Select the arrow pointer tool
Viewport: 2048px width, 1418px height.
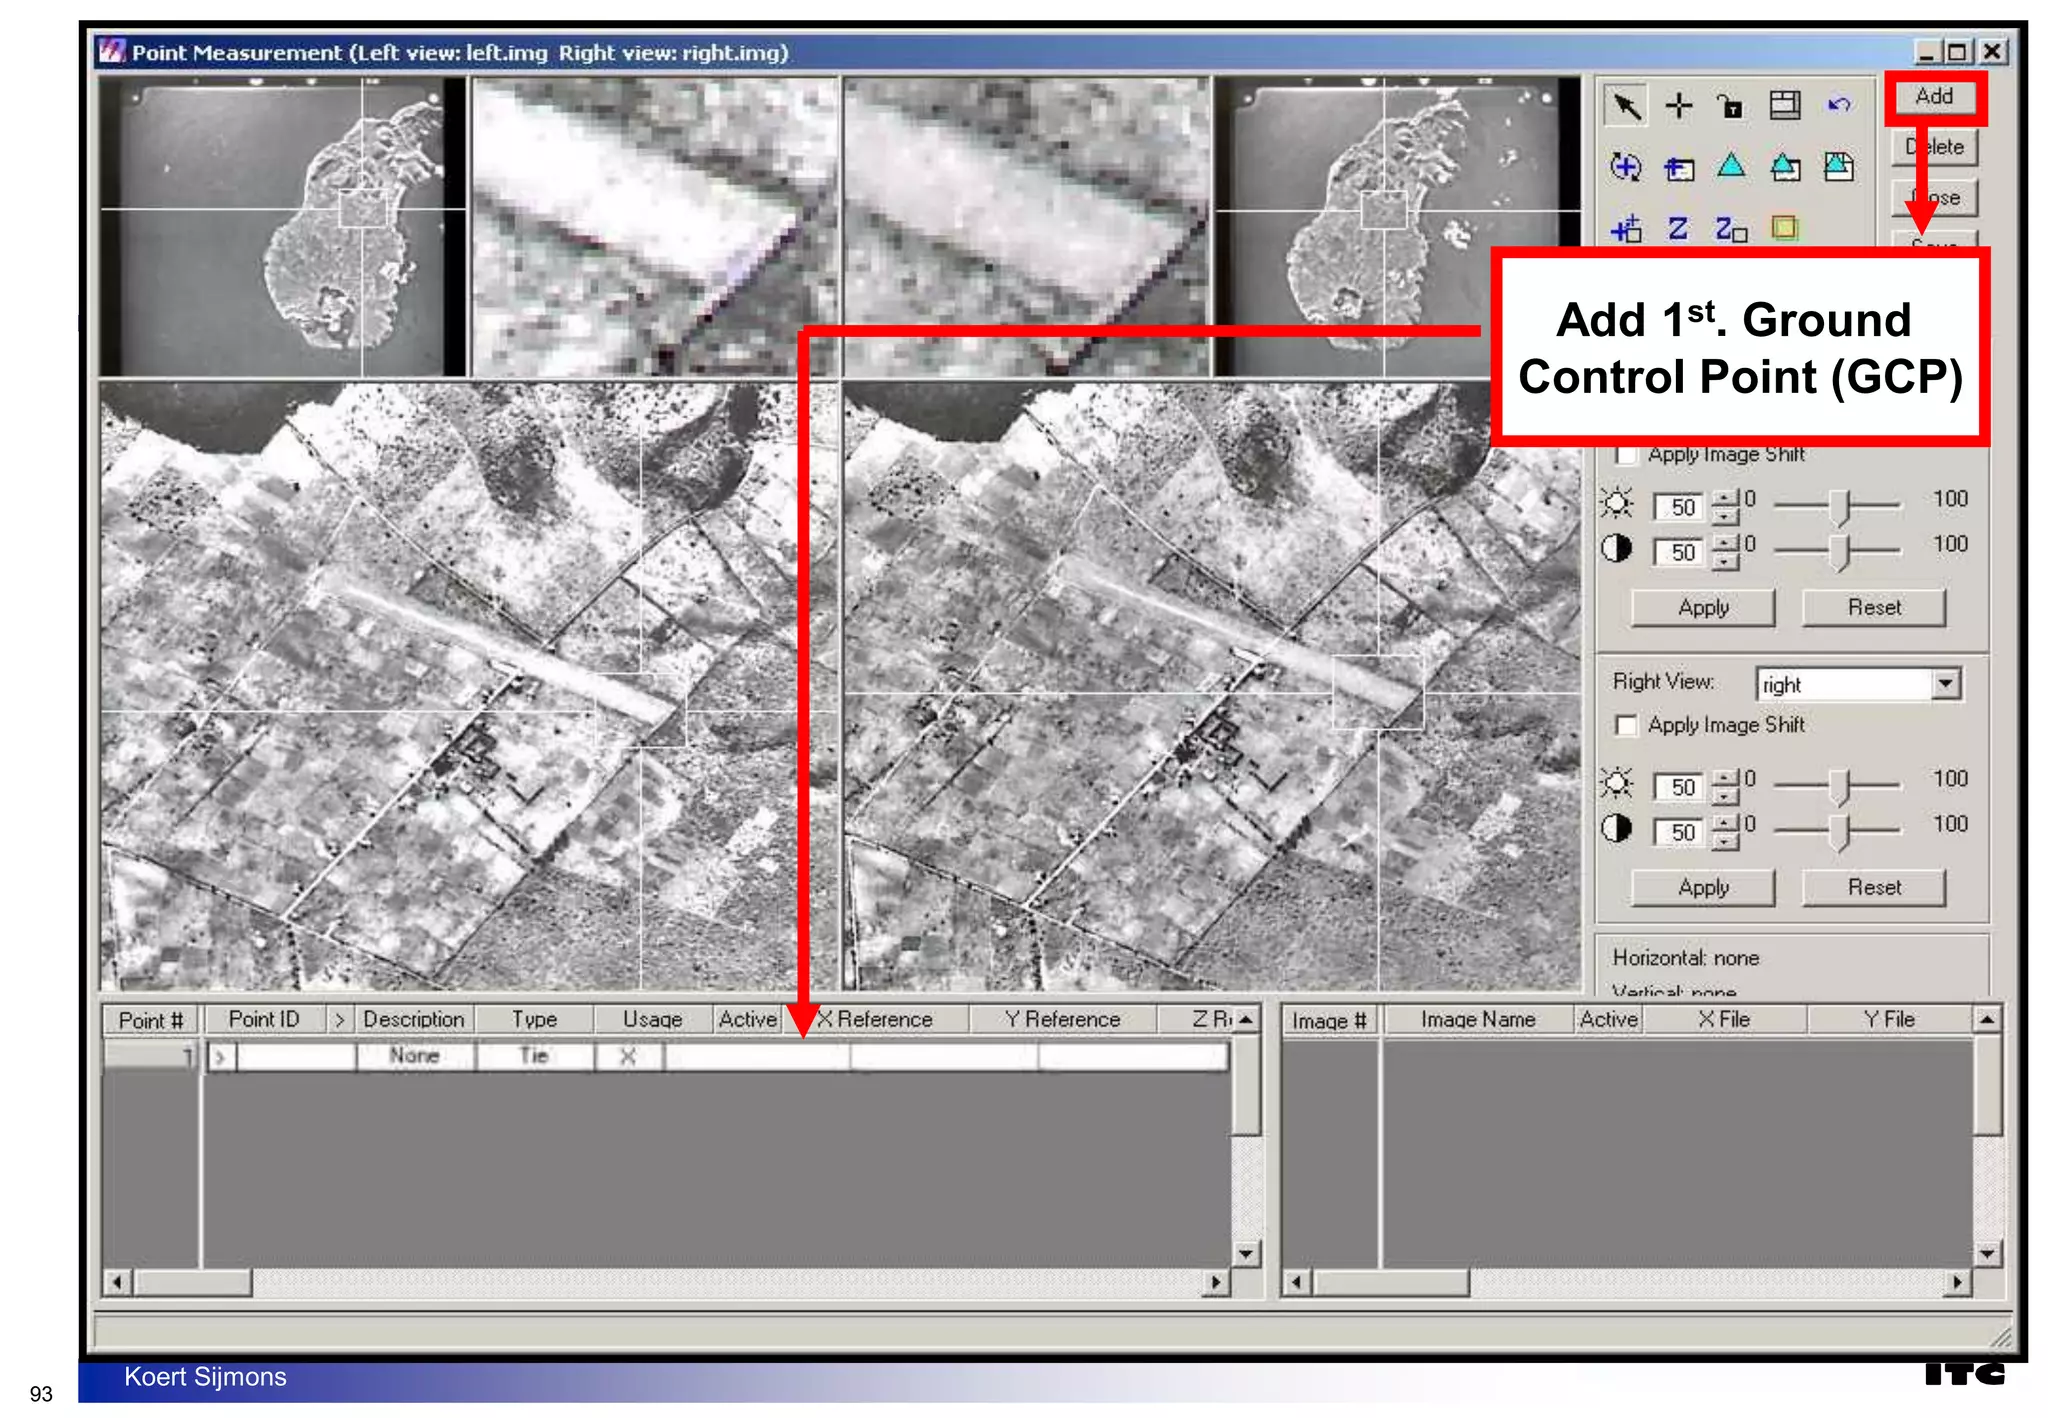point(1626,105)
